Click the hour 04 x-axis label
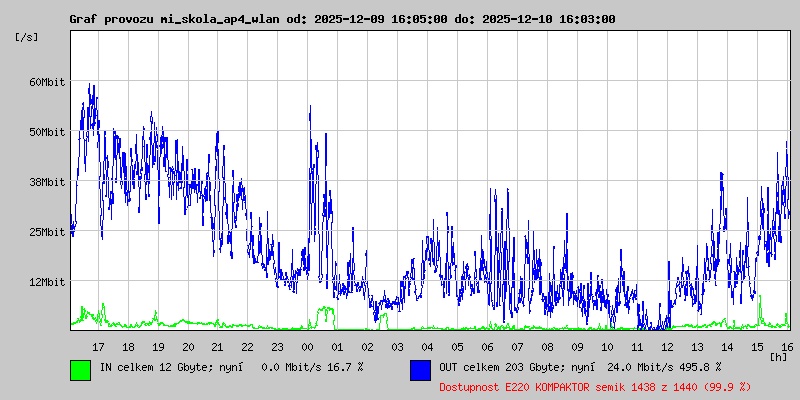Viewport: 800px width, 400px height. (428, 347)
